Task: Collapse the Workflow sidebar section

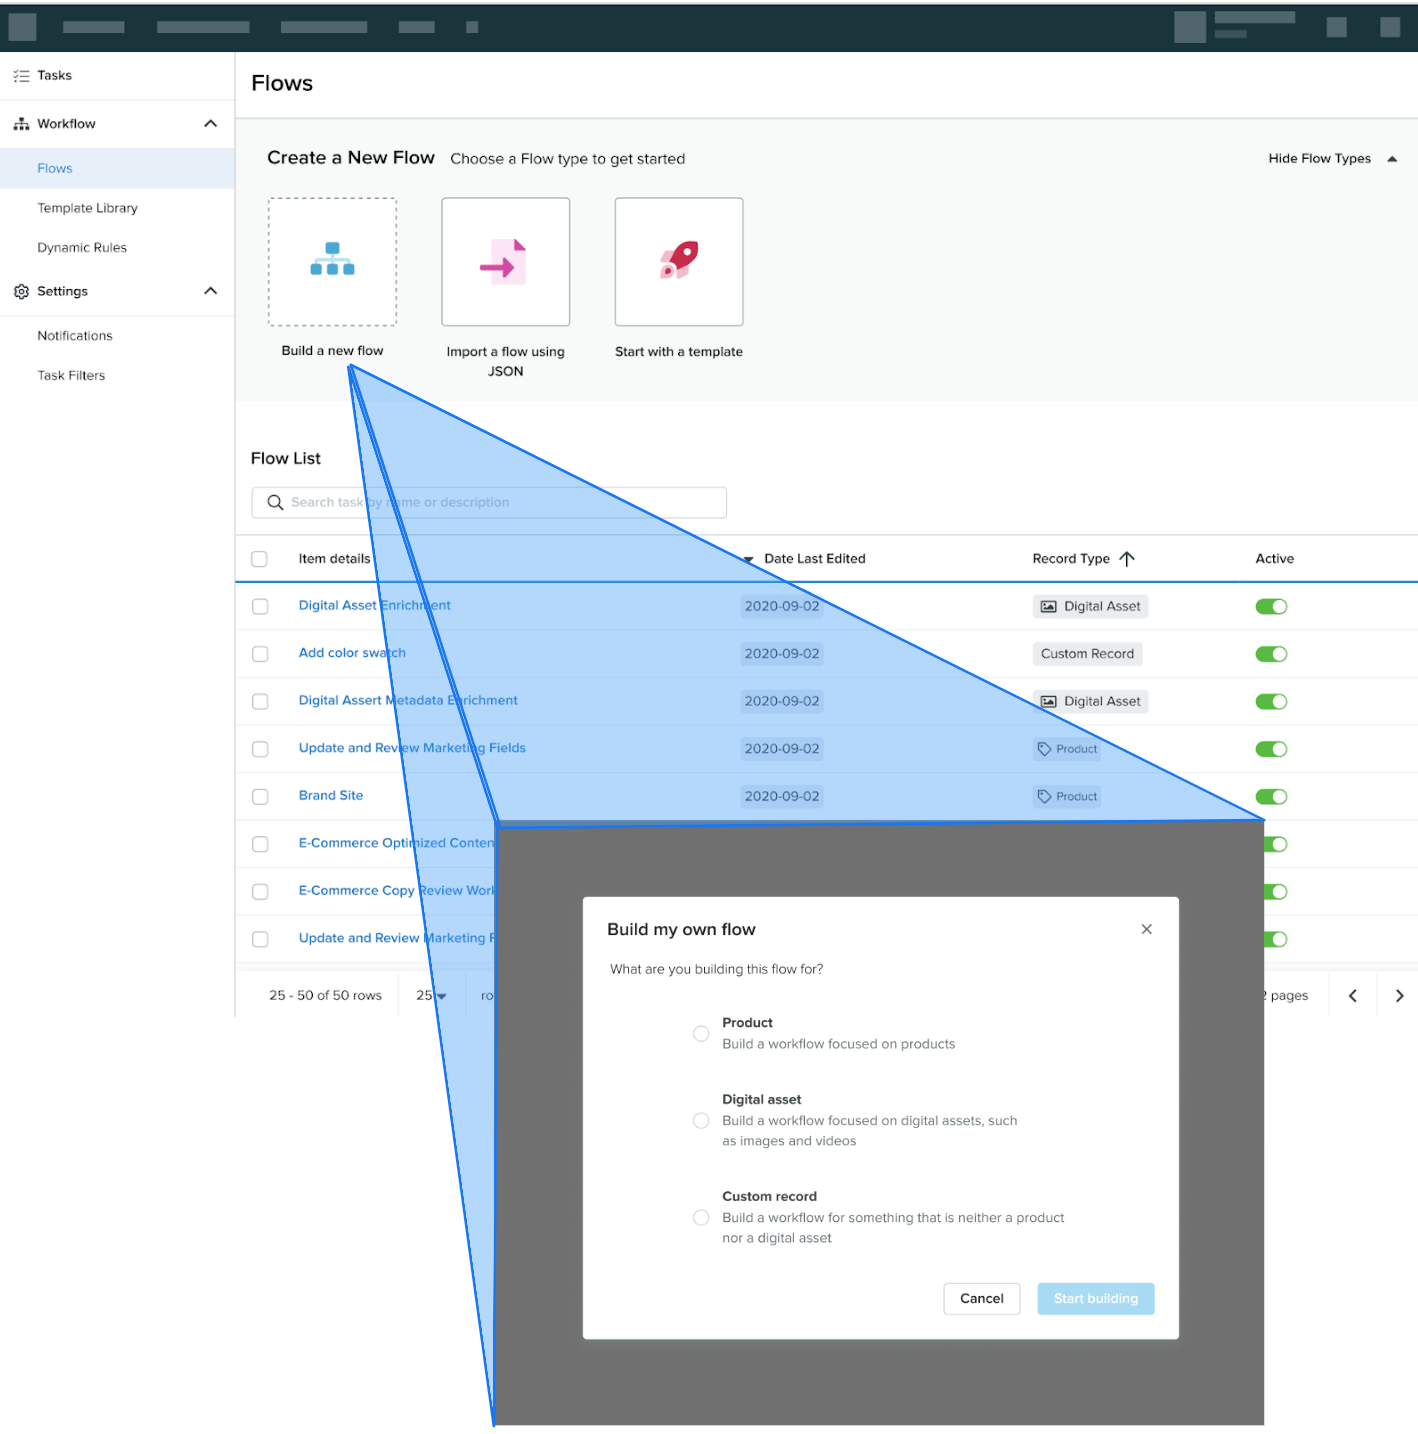Action: pos(210,124)
